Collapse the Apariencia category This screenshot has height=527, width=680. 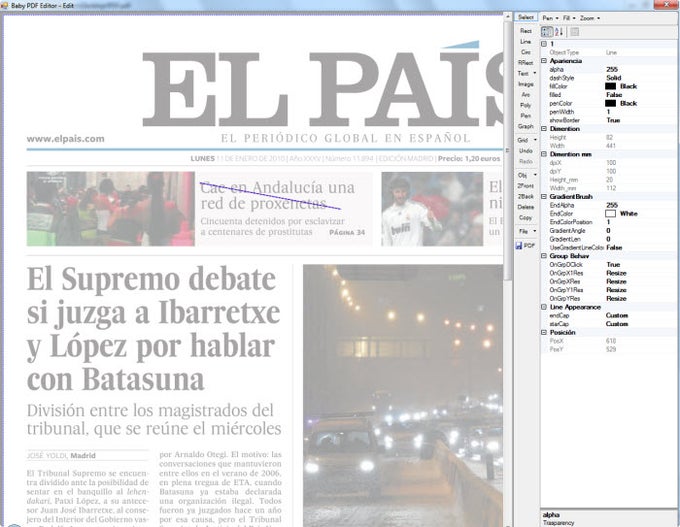point(544,61)
